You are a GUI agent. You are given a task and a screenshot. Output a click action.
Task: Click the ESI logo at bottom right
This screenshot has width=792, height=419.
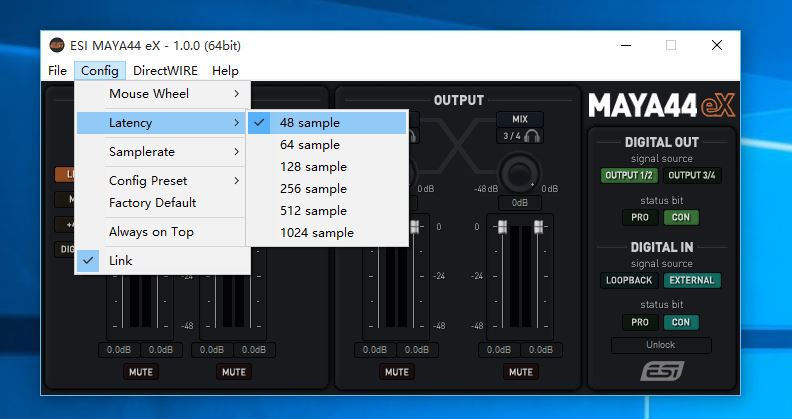[x=661, y=371]
